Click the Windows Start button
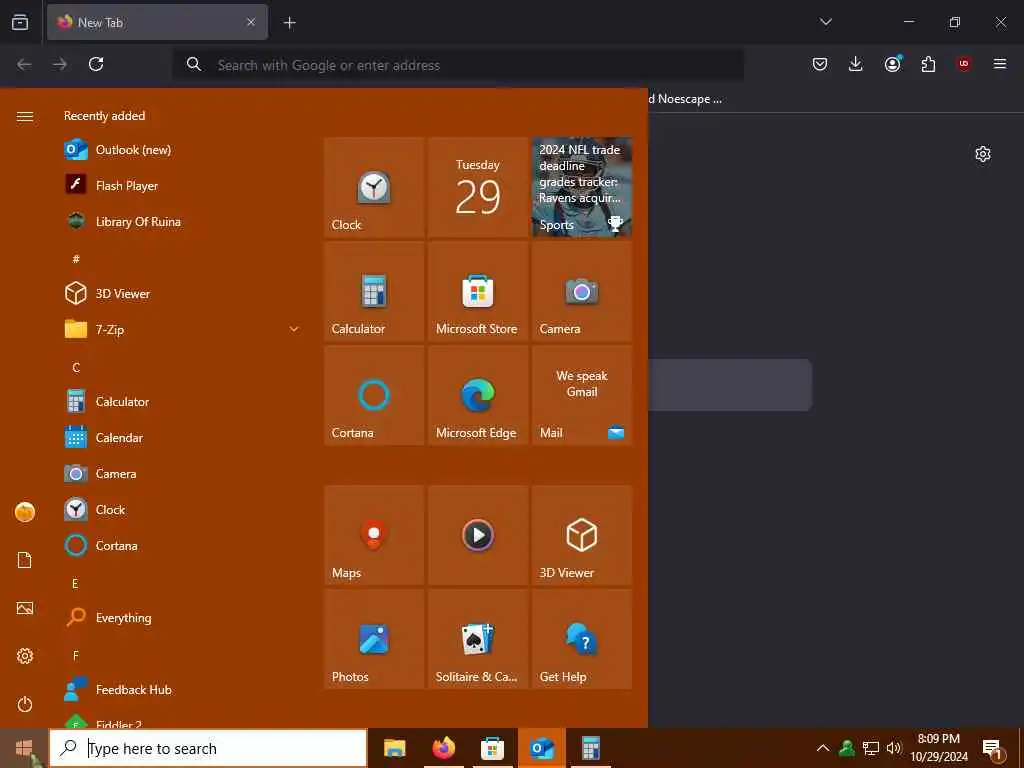1024x768 pixels. (24, 748)
